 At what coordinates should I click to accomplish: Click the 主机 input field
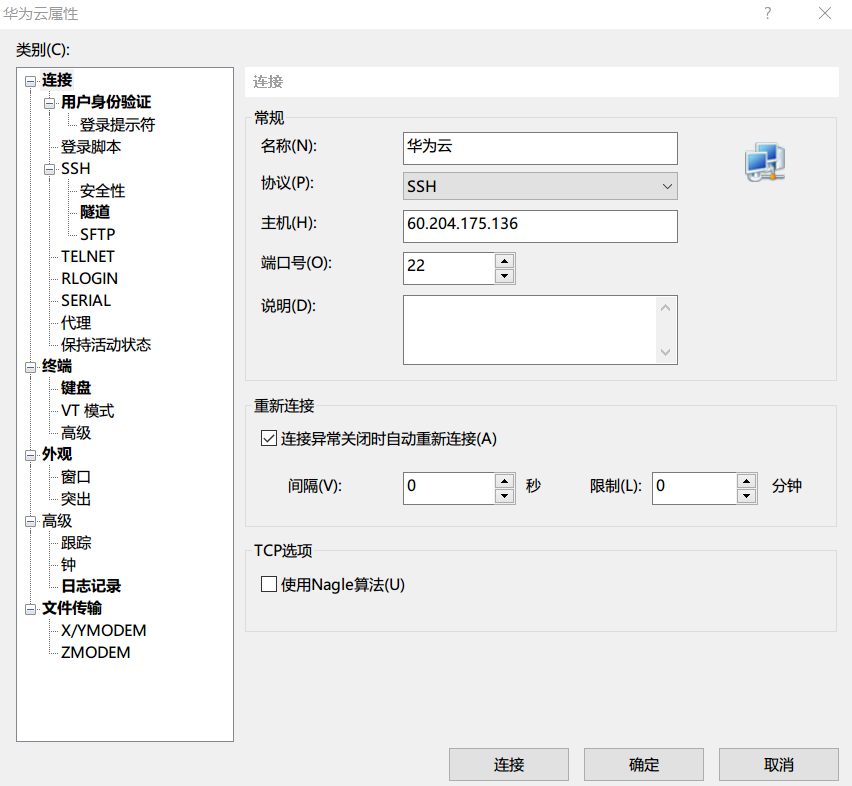[540, 226]
